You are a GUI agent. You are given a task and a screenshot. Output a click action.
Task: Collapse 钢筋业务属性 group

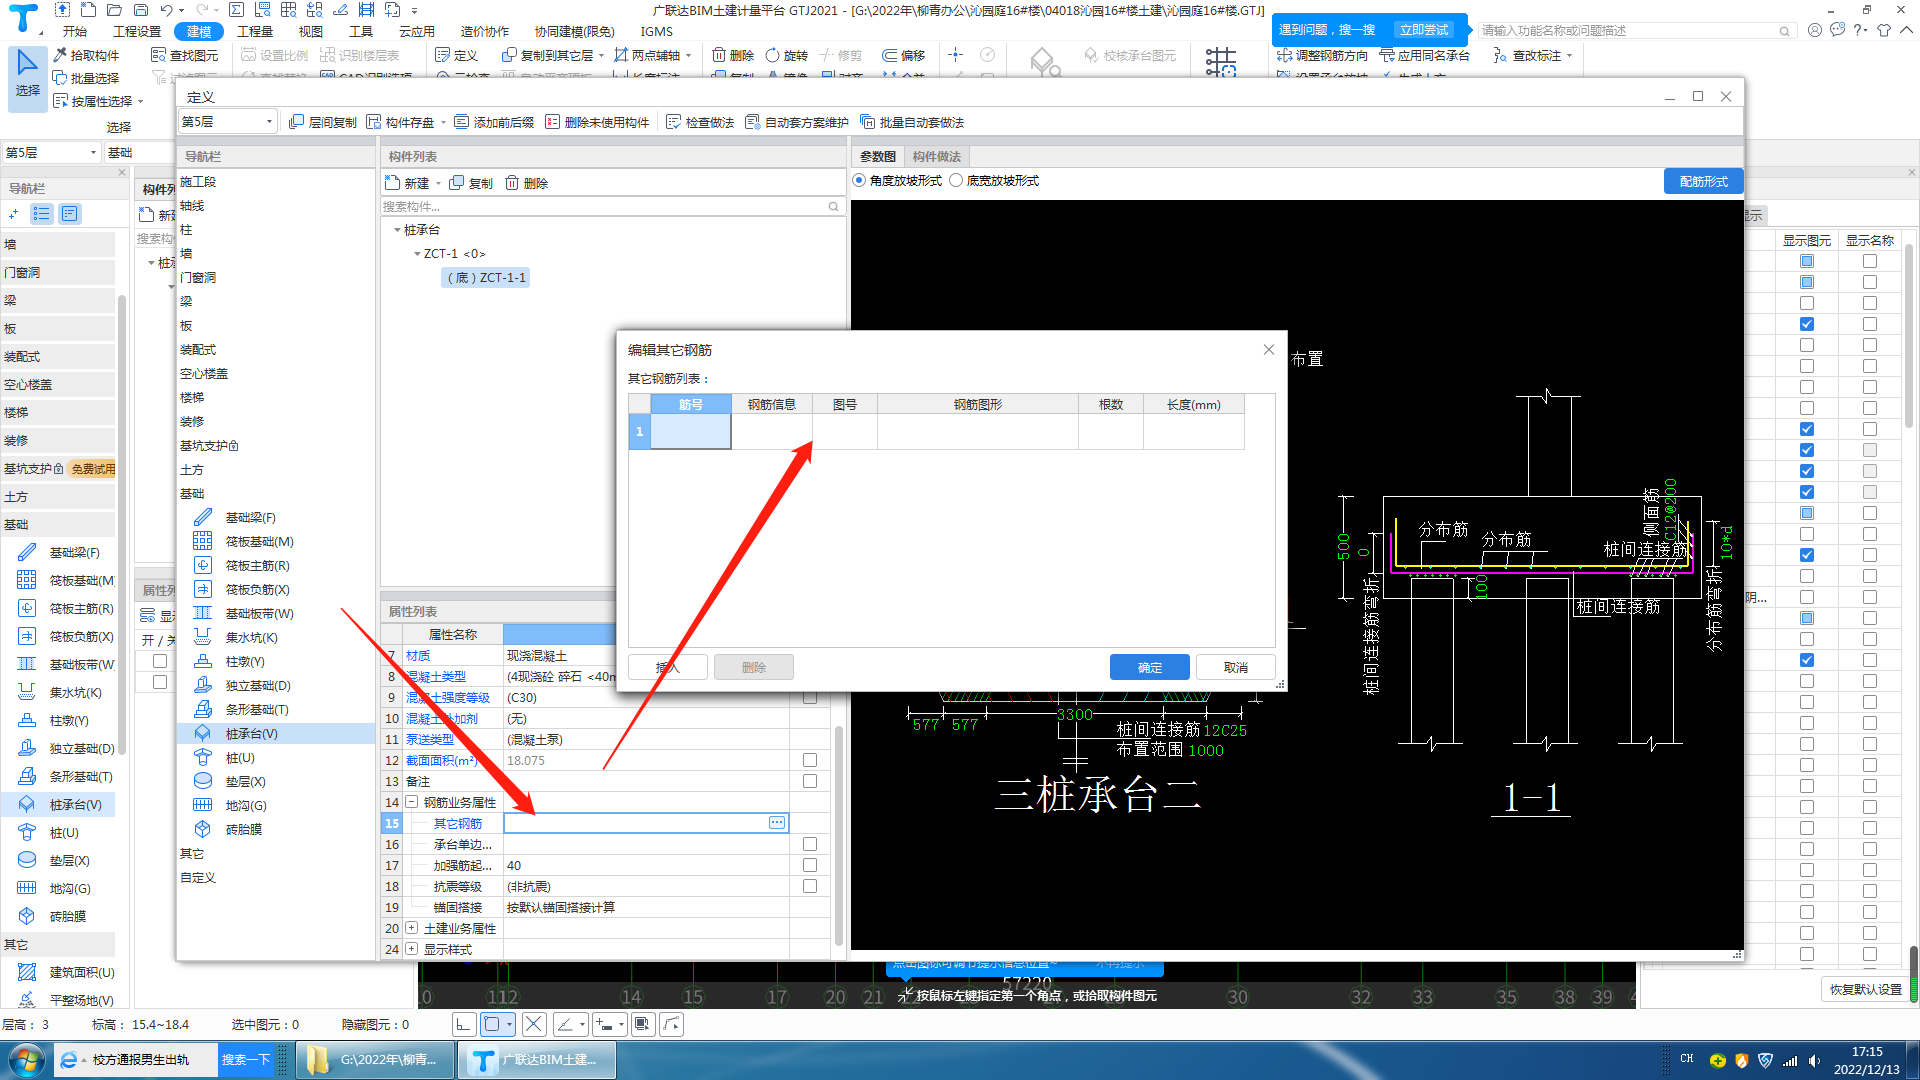tap(411, 802)
